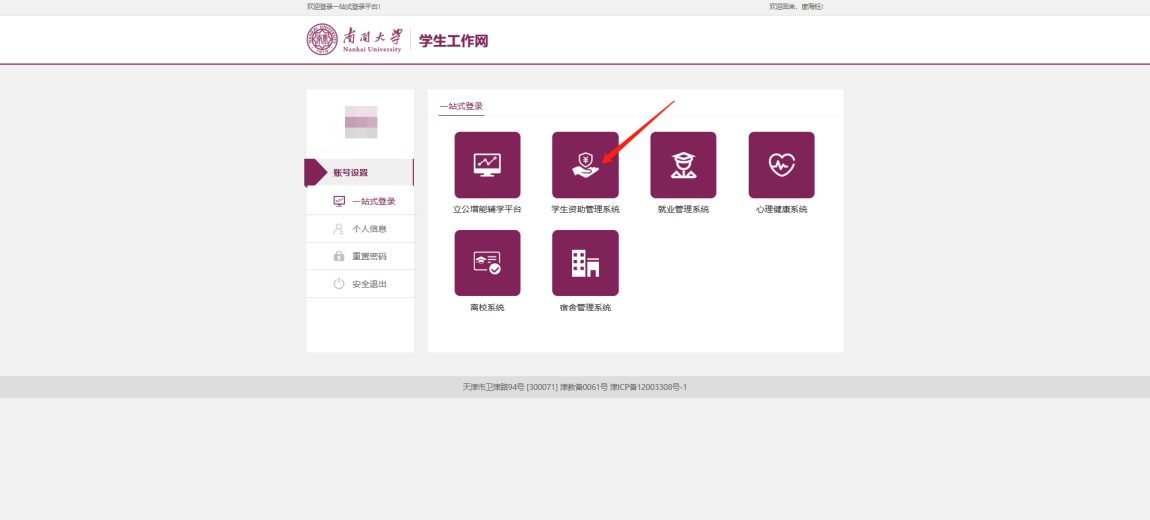Screen dimensions: 1150x520
Task: Click the 宿舍管理系统 building icon
Action: (x=585, y=263)
